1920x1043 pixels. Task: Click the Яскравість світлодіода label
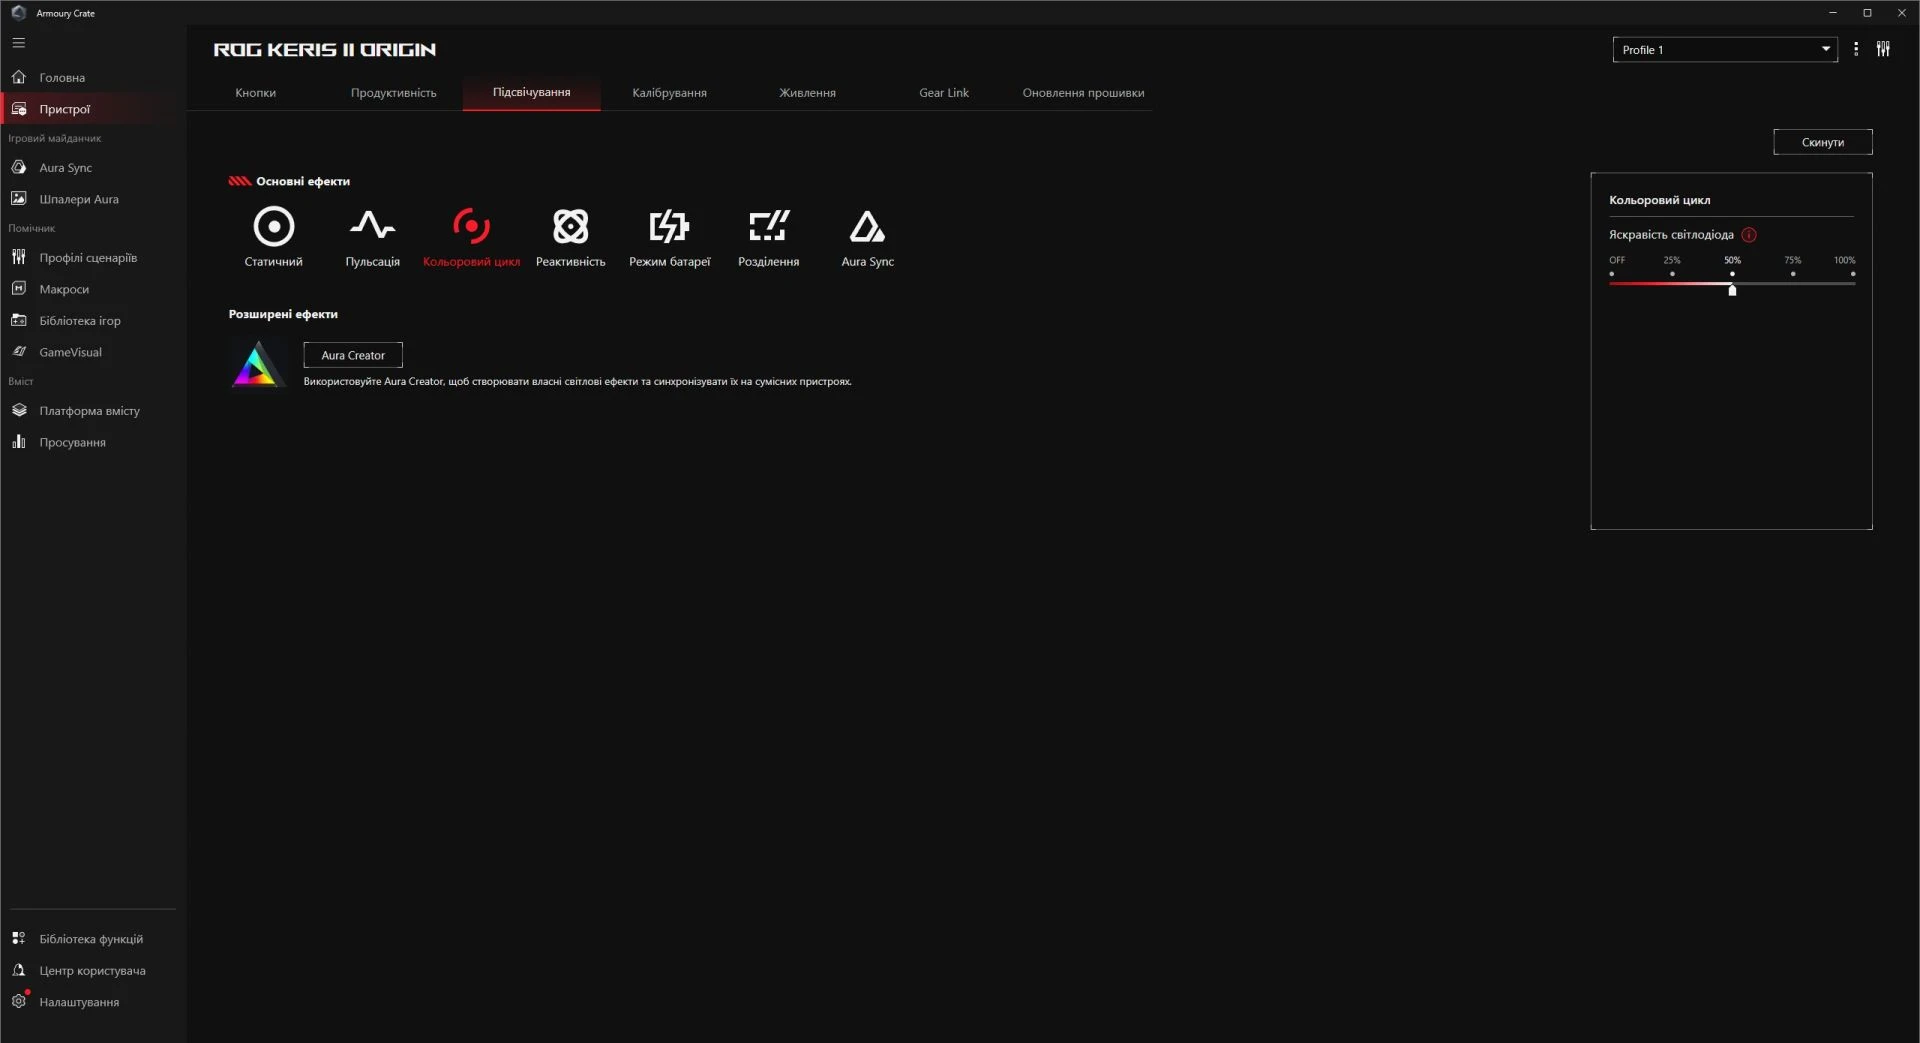pyautogui.click(x=1671, y=235)
